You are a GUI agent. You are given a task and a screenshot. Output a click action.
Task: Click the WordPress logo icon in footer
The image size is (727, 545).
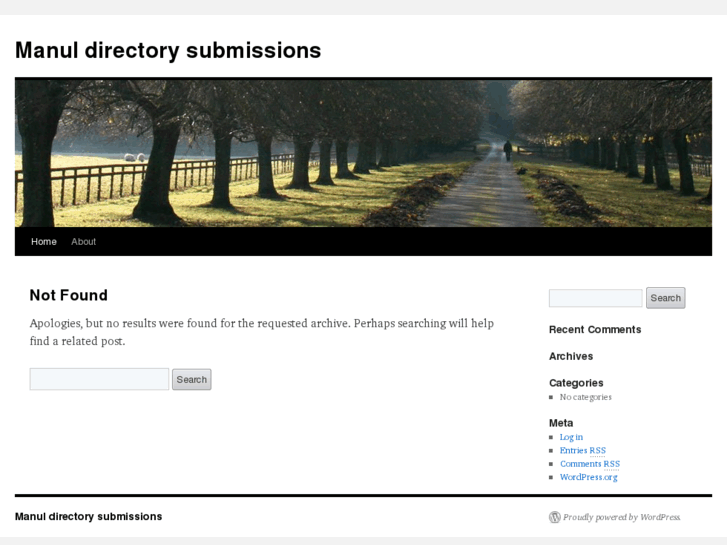[x=554, y=517]
